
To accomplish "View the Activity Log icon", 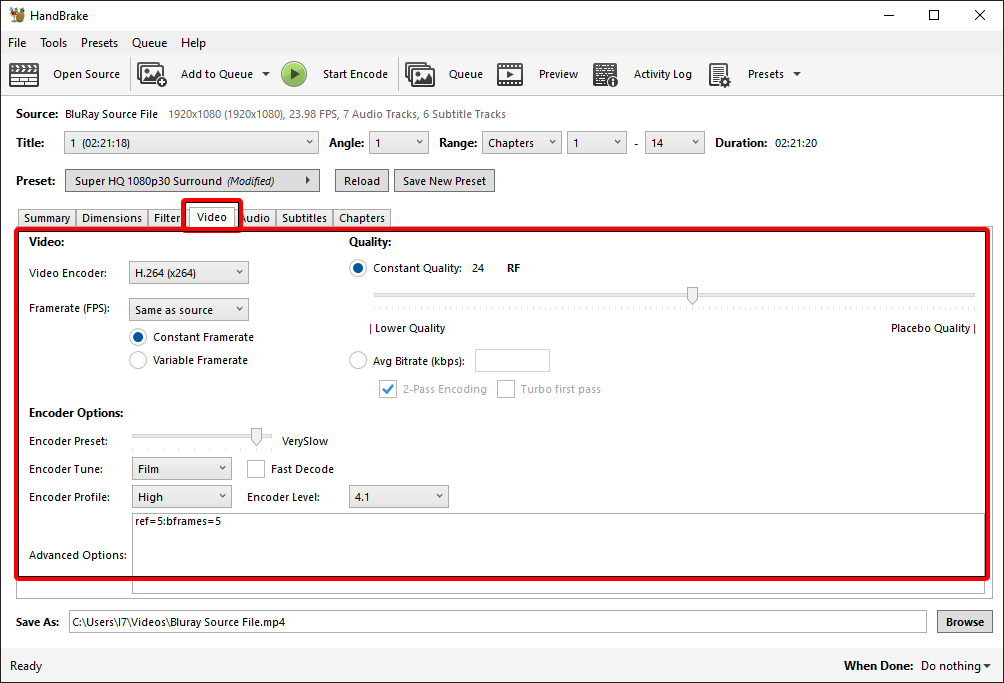I will [x=605, y=74].
